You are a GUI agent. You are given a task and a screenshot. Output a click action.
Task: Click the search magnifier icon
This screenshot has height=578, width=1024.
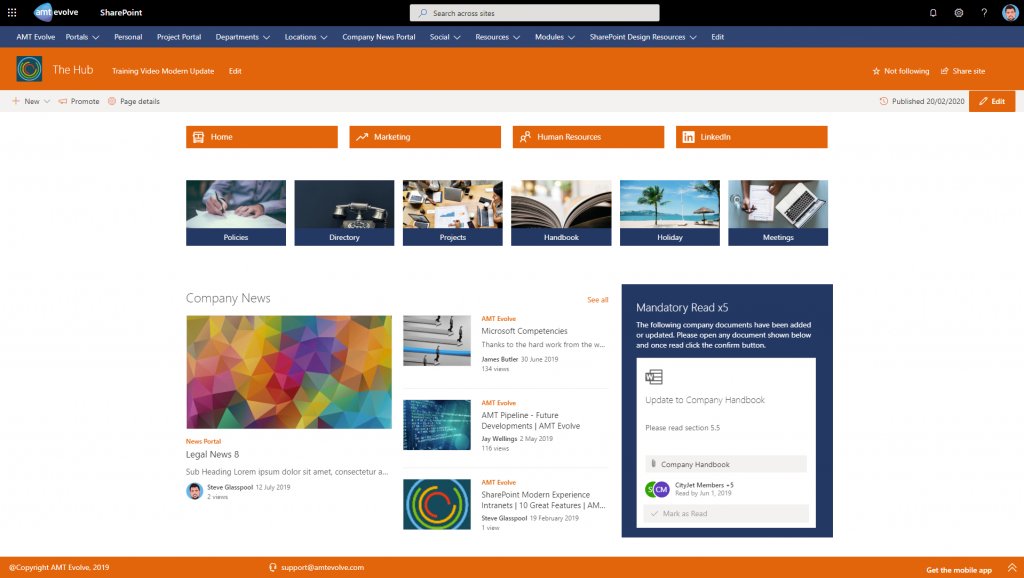[423, 13]
